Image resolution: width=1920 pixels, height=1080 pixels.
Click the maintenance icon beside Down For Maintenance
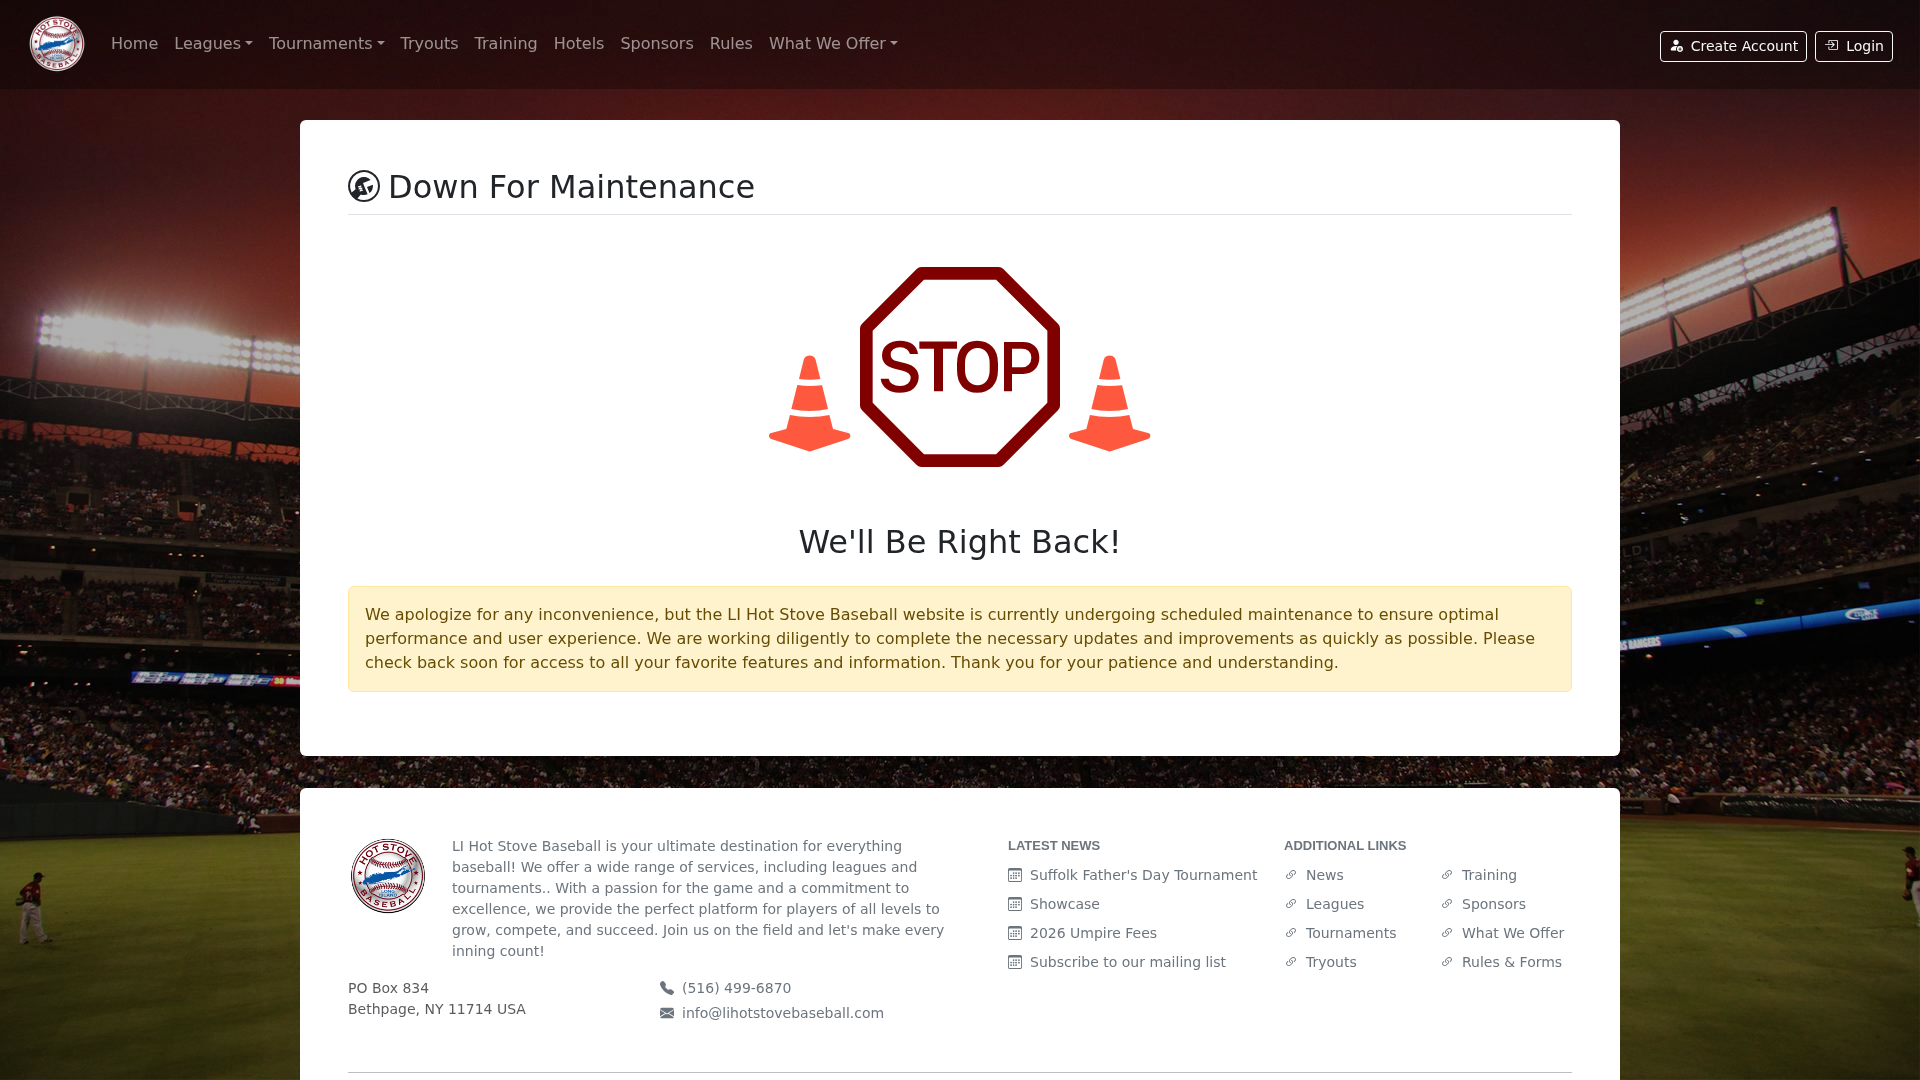coord(364,186)
